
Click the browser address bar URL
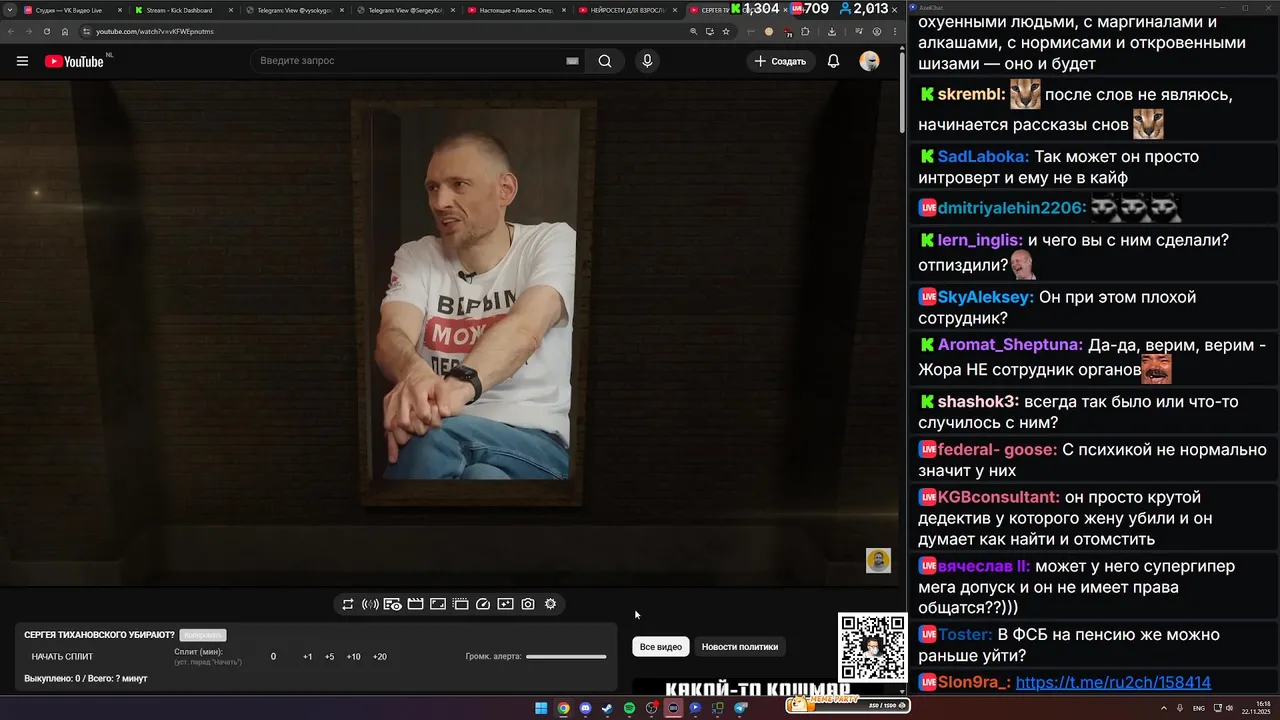(x=155, y=31)
